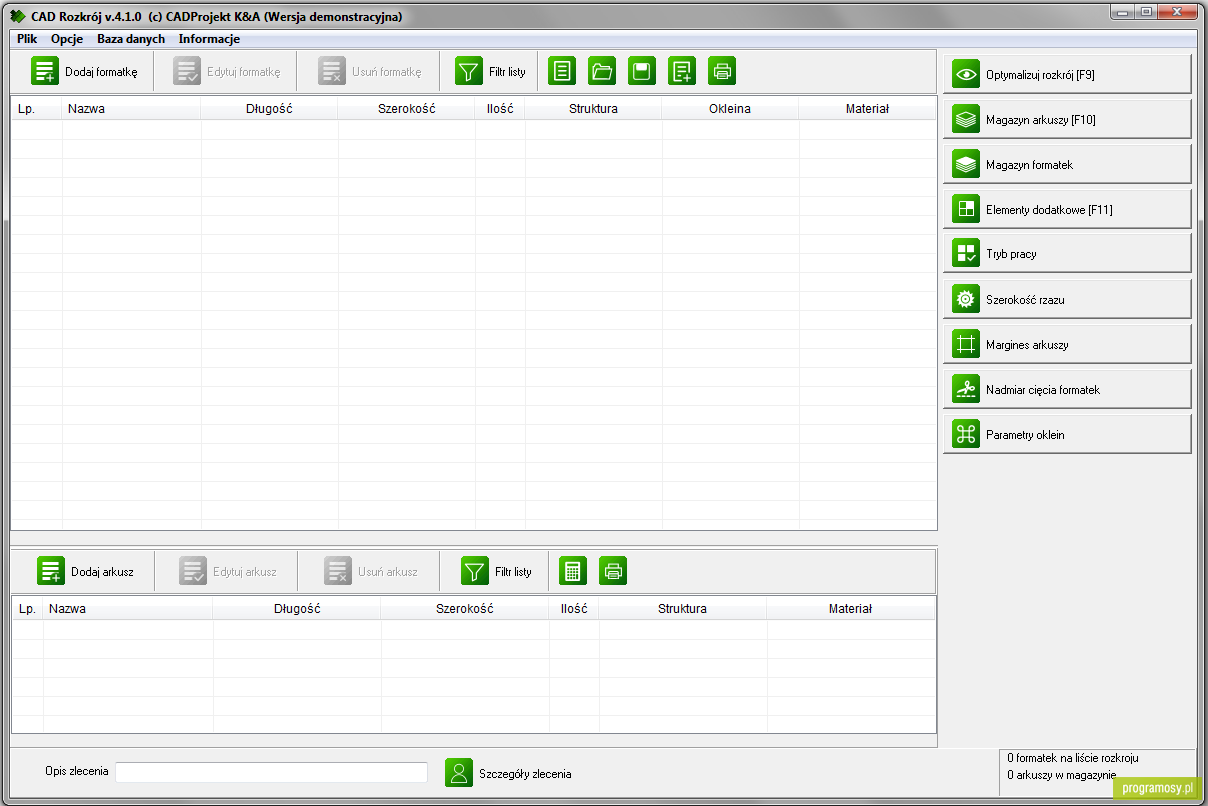Click Lp. column header in formatki table

tap(37, 108)
